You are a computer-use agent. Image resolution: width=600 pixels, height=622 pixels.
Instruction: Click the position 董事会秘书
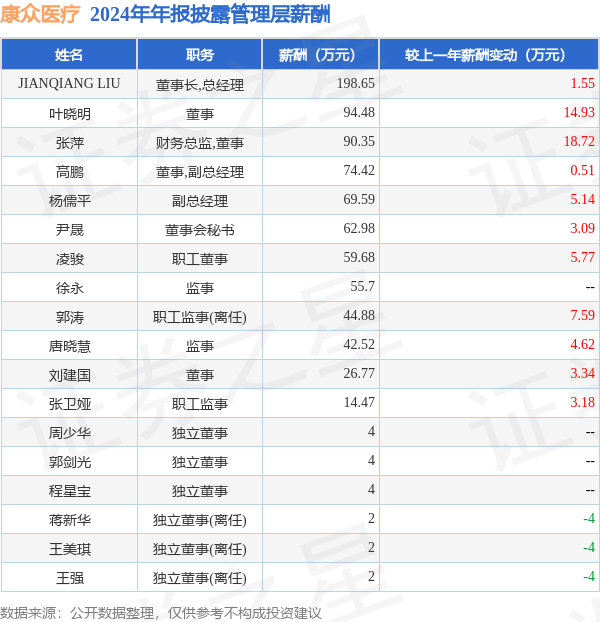pos(199,230)
